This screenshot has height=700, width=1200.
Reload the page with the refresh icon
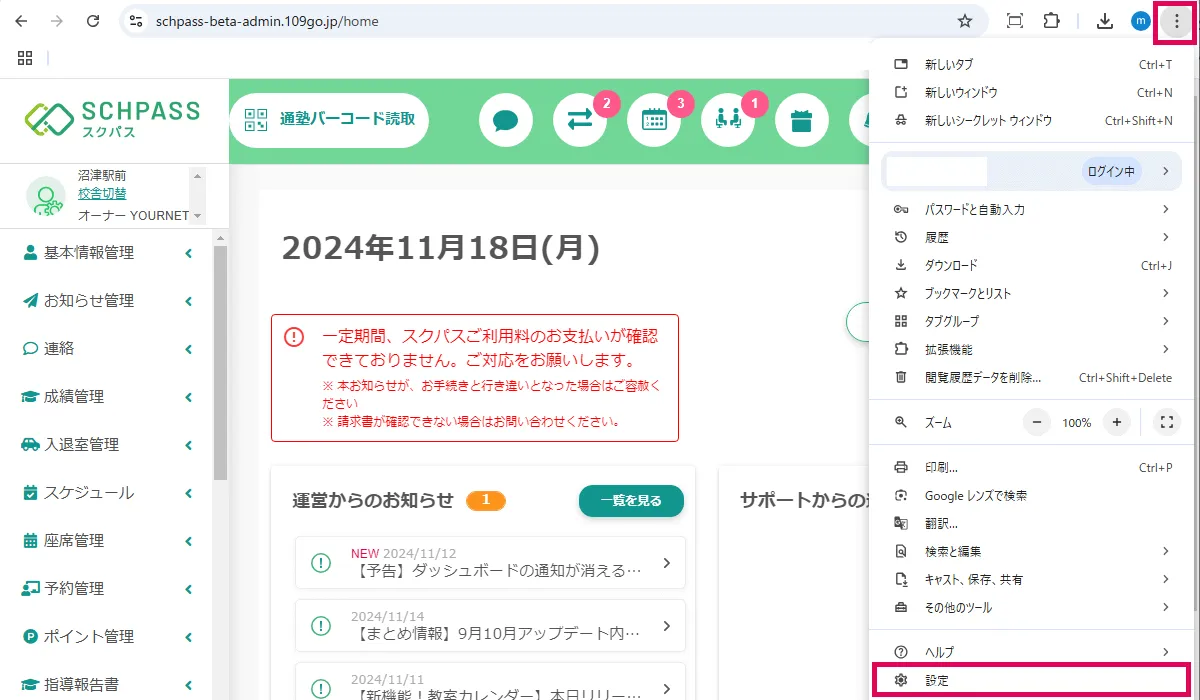pyautogui.click(x=93, y=21)
